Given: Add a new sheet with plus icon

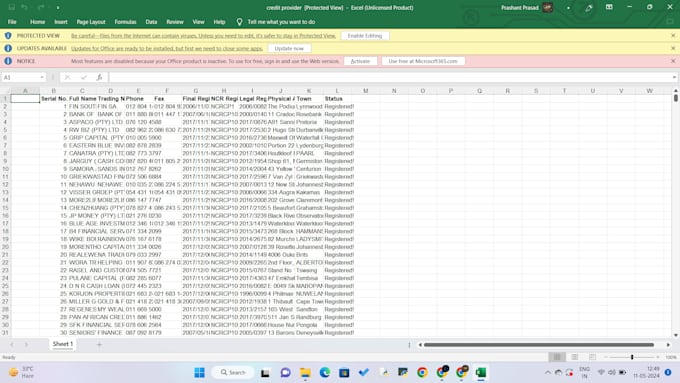Looking at the screenshot, I should 99,344.
